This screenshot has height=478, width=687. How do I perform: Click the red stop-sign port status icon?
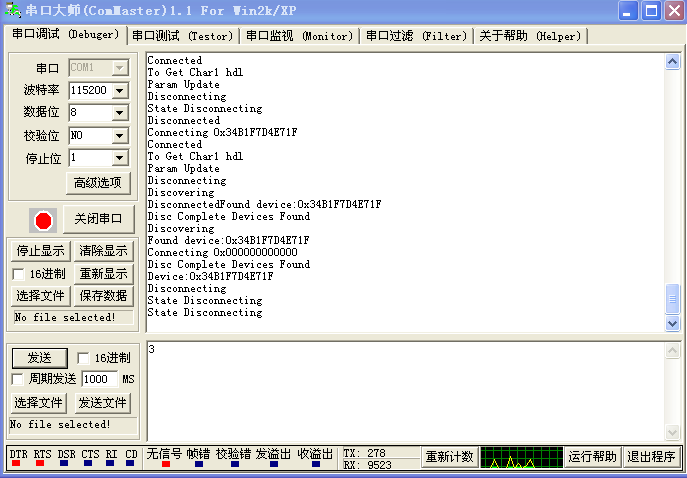[x=43, y=220]
